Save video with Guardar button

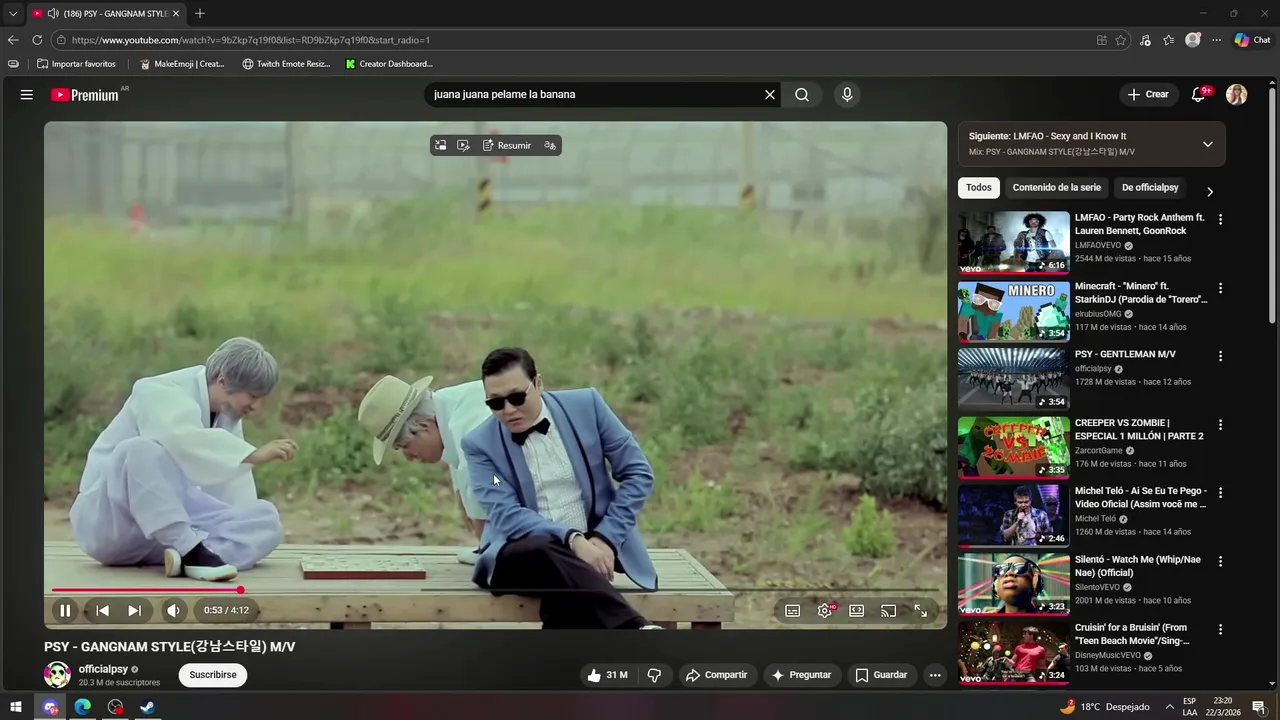(x=881, y=675)
